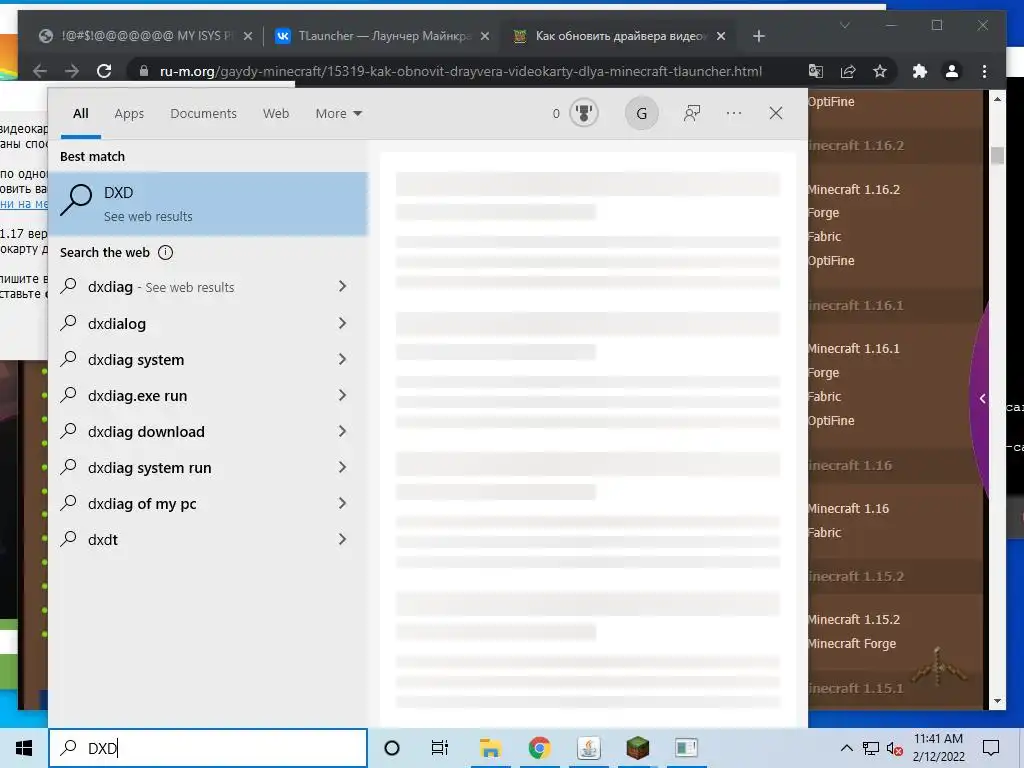
Task: Open the More dropdown in search filters
Action: pyautogui.click(x=338, y=114)
